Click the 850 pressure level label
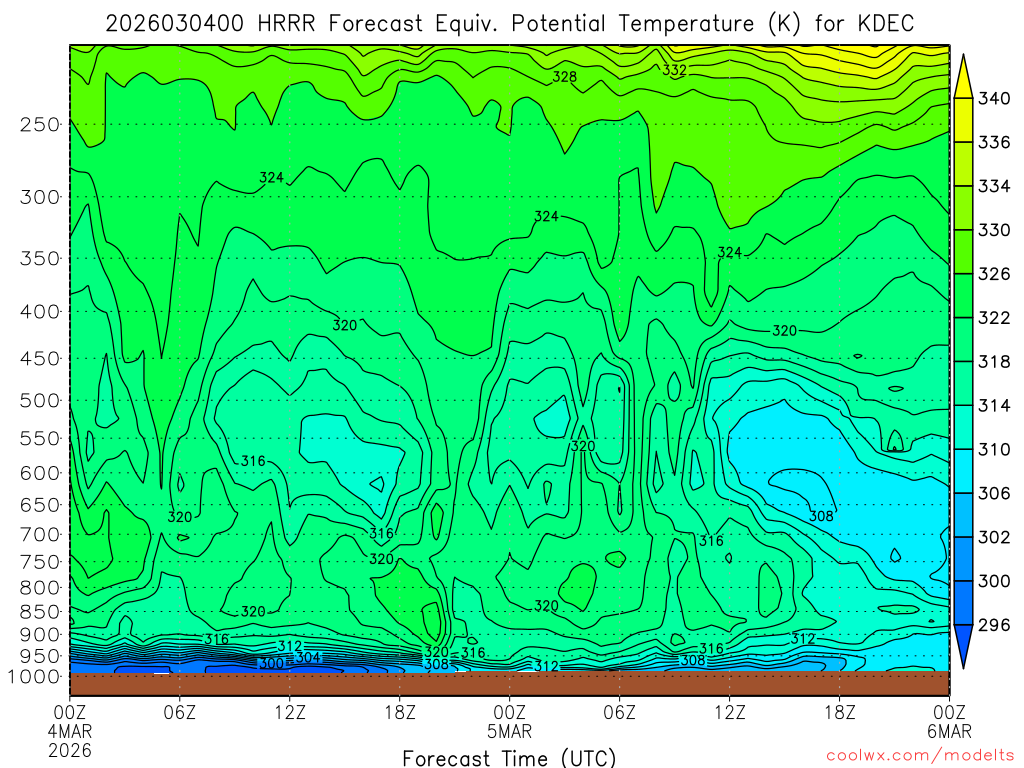Image resolution: width=1024 pixels, height=768 pixels. (x=40, y=612)
